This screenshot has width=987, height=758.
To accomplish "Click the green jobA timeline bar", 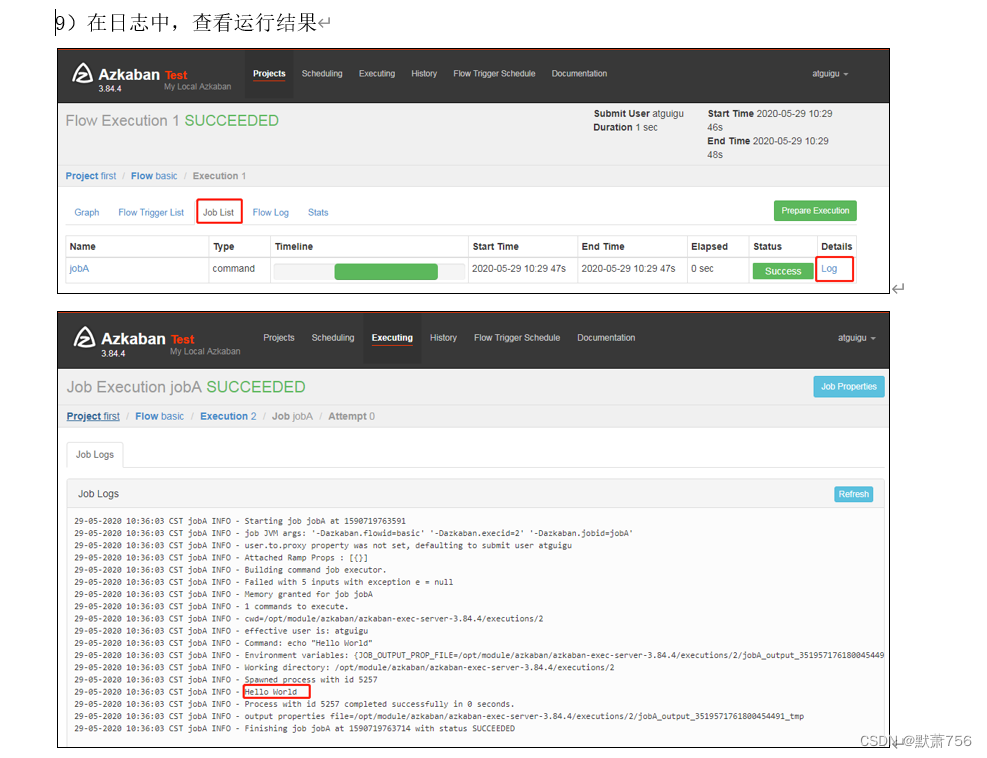I will pyautogui.click(x=386, y=272).
